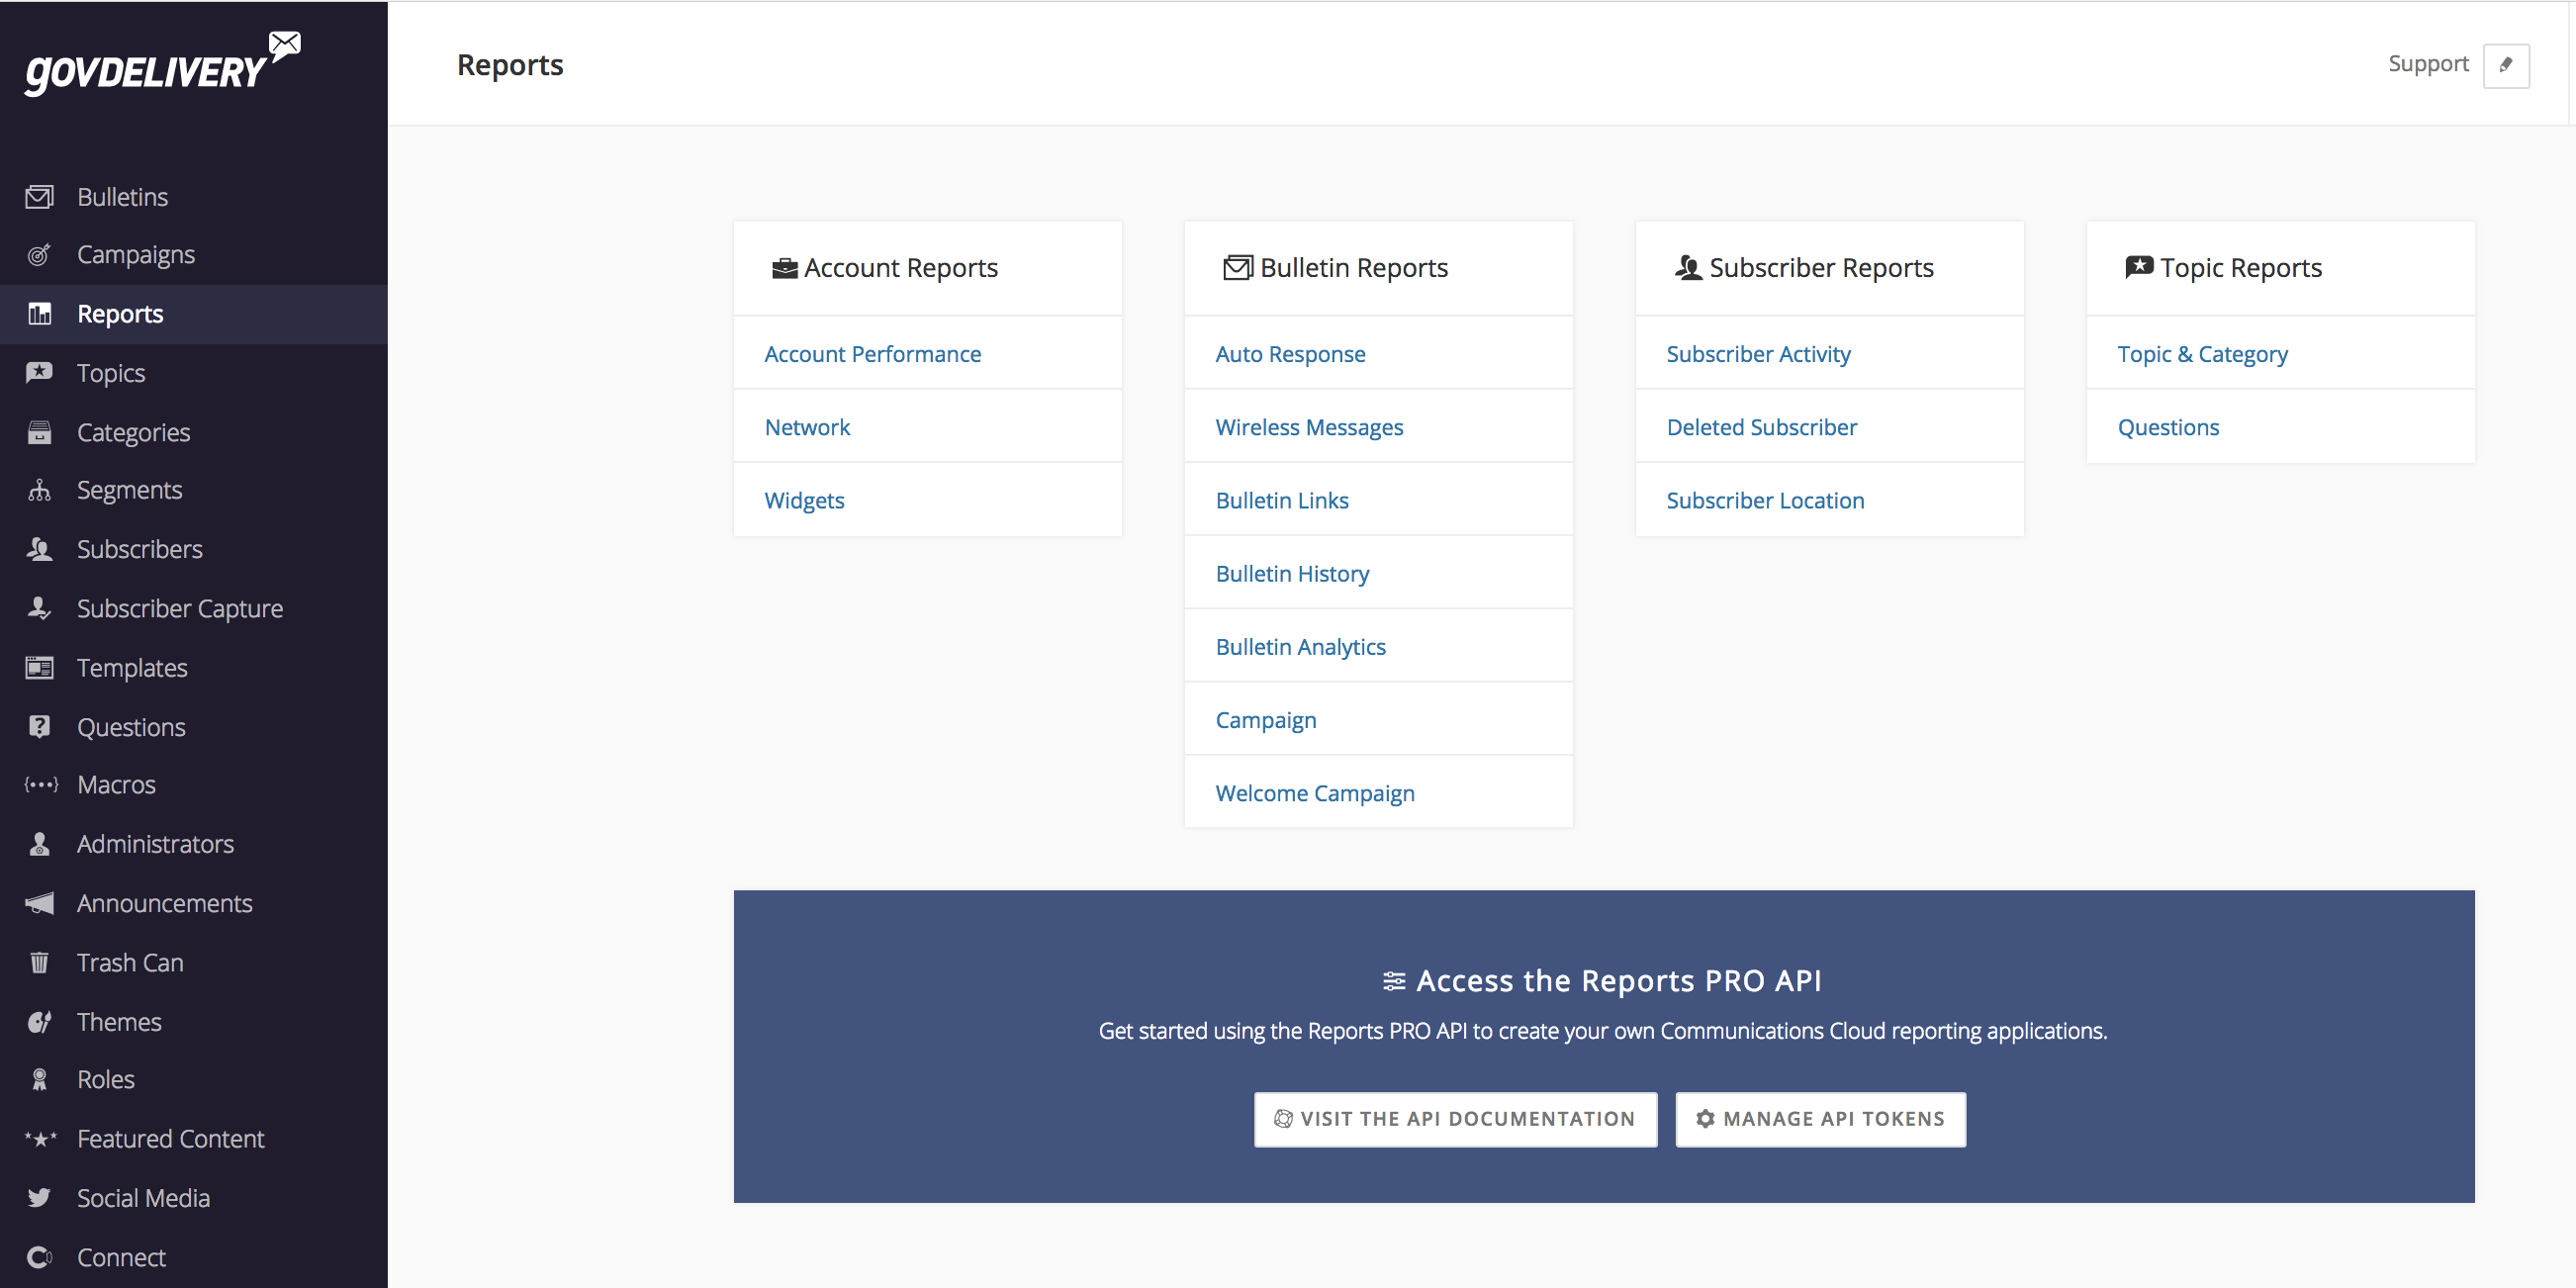Click the Administrators person icon

(39, 844)
